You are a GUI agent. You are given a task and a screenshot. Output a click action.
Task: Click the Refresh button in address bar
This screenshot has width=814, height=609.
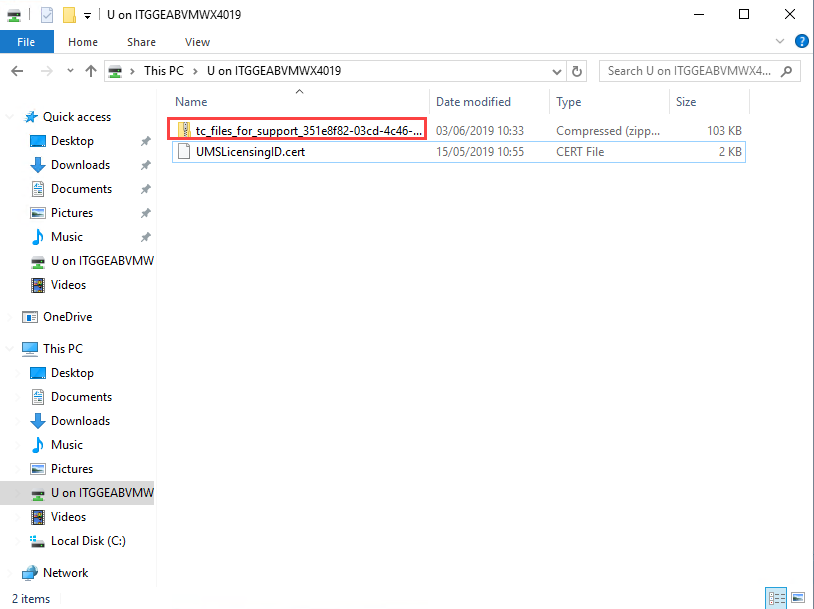pos(577,71)
